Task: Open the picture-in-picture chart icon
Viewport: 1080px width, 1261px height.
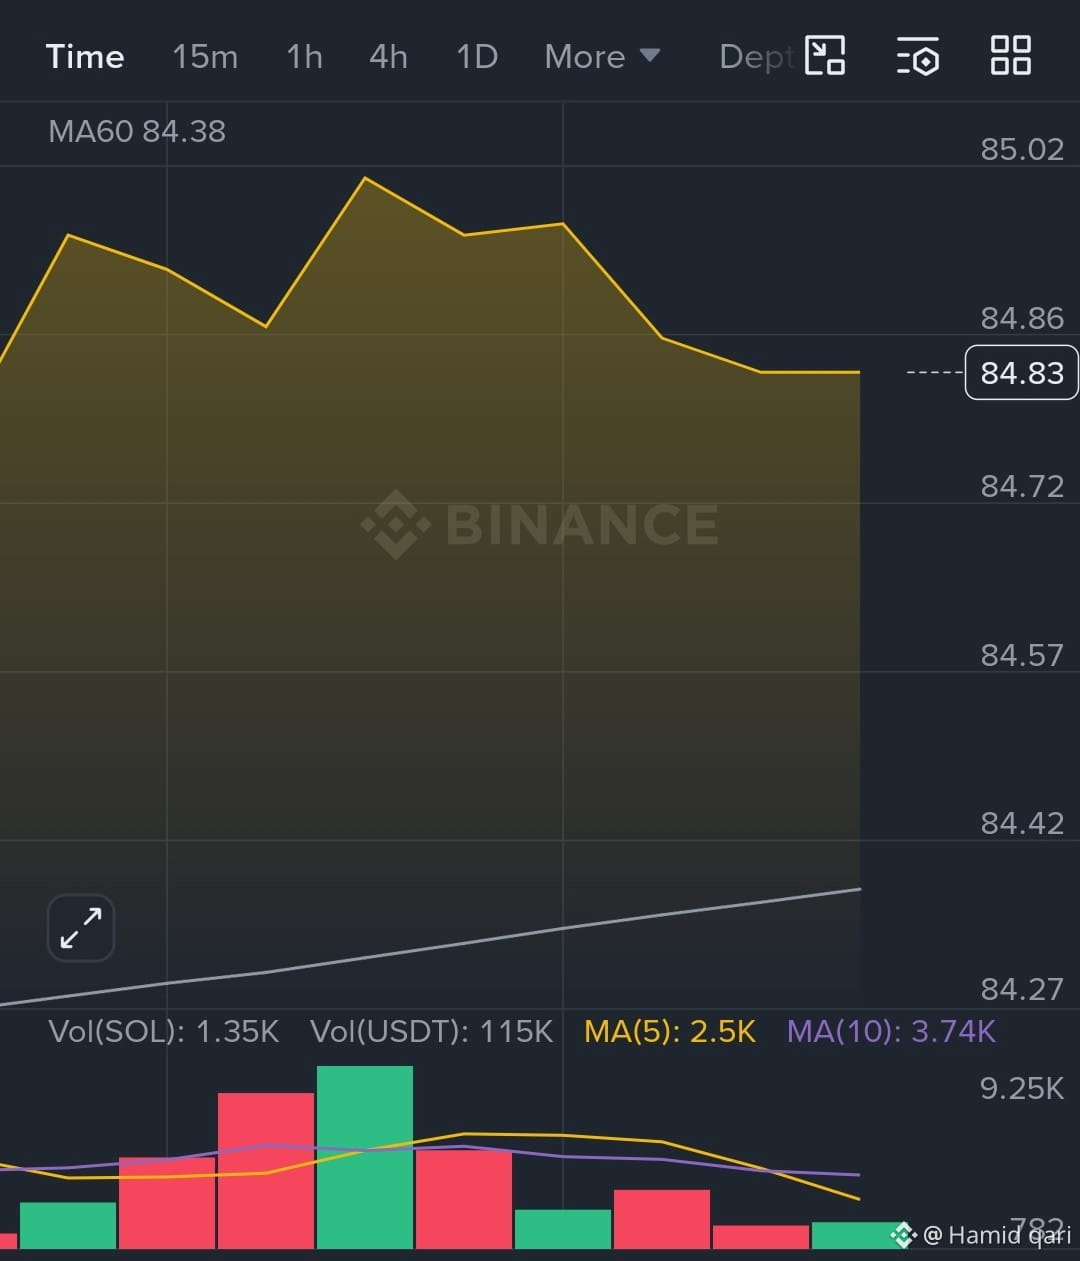Action: pyautogui.click(x=825, y=55)
